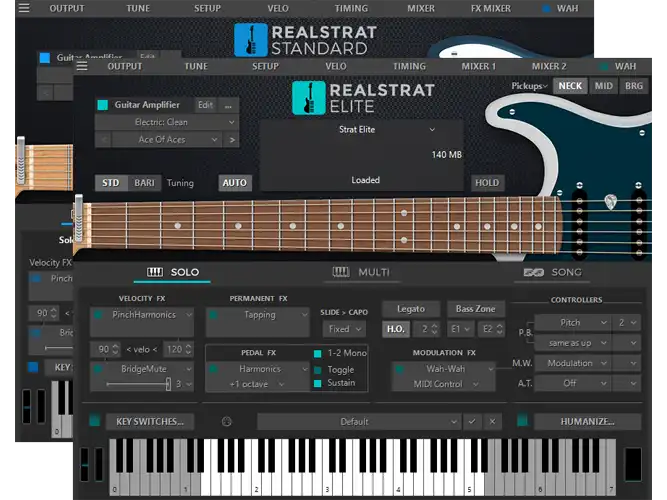Screen dimensions: 667x500
Task: Open TUNE menu in Elite window
Action: (x=196, y=66)
